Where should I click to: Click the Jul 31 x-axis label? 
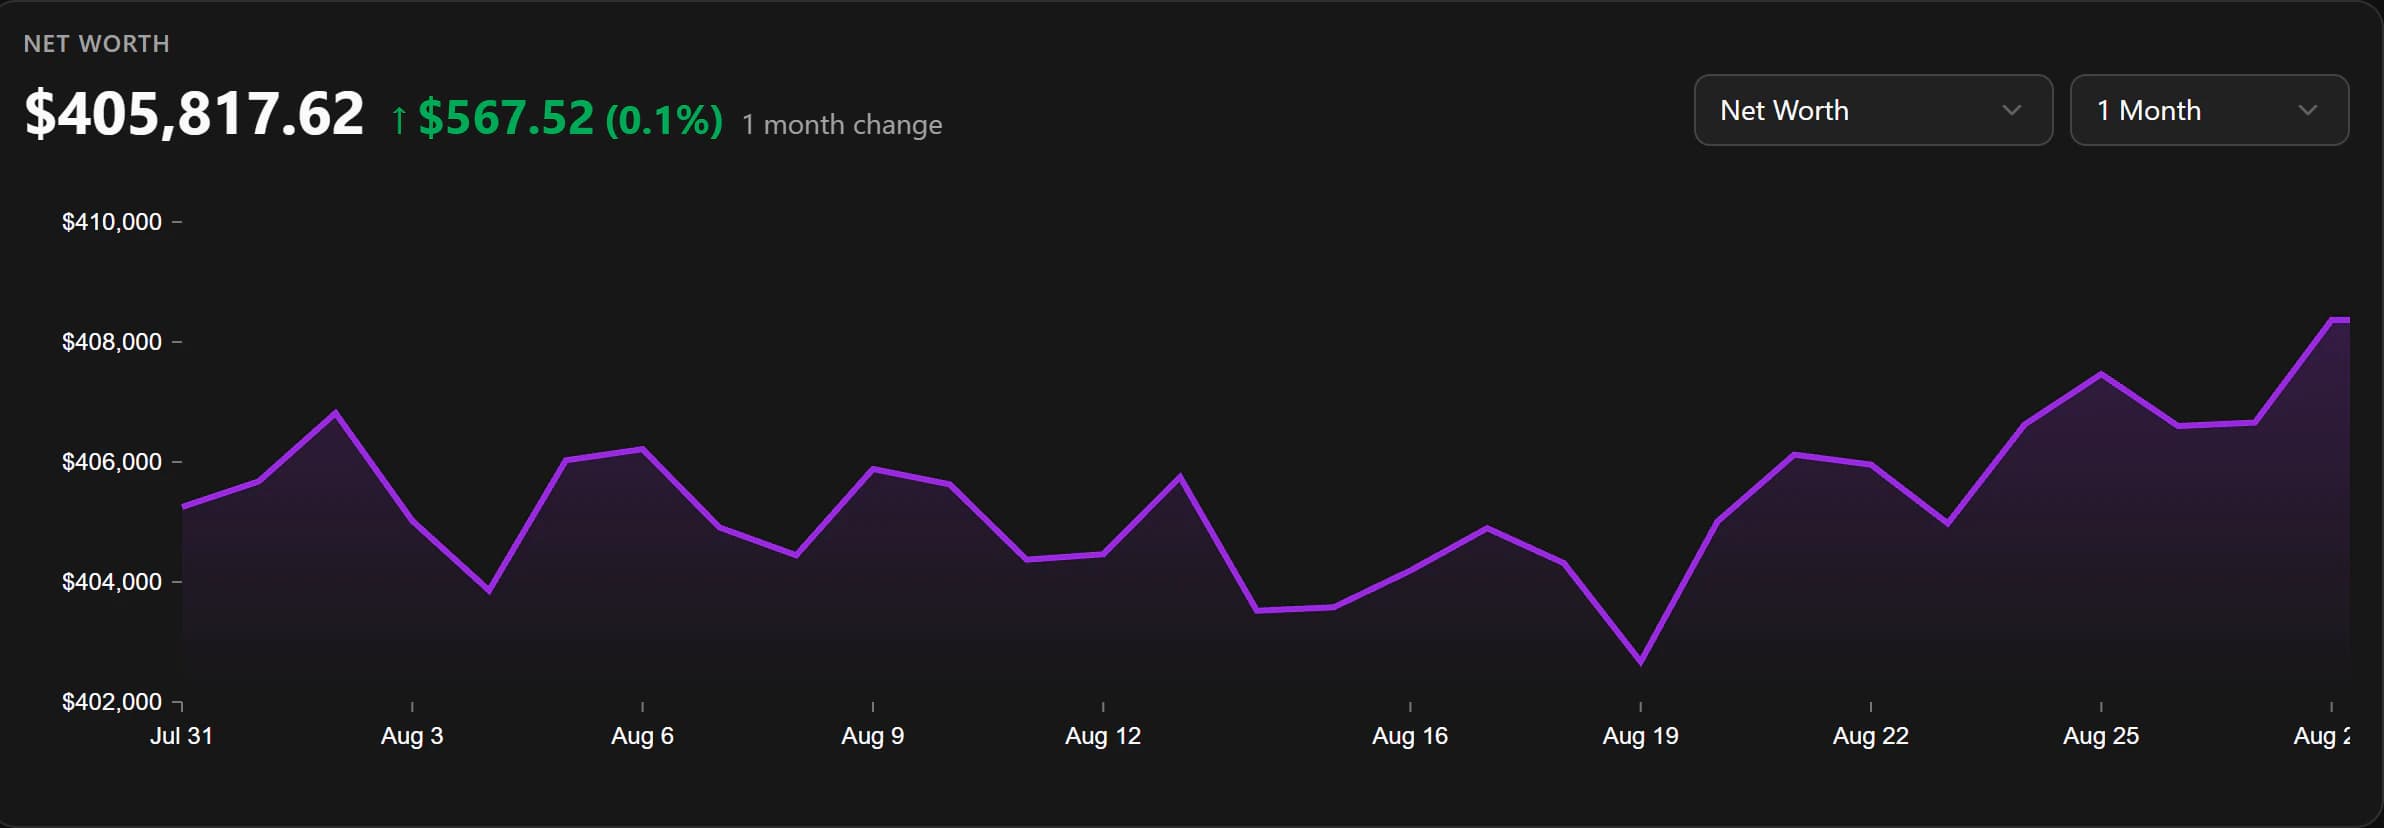181,736
